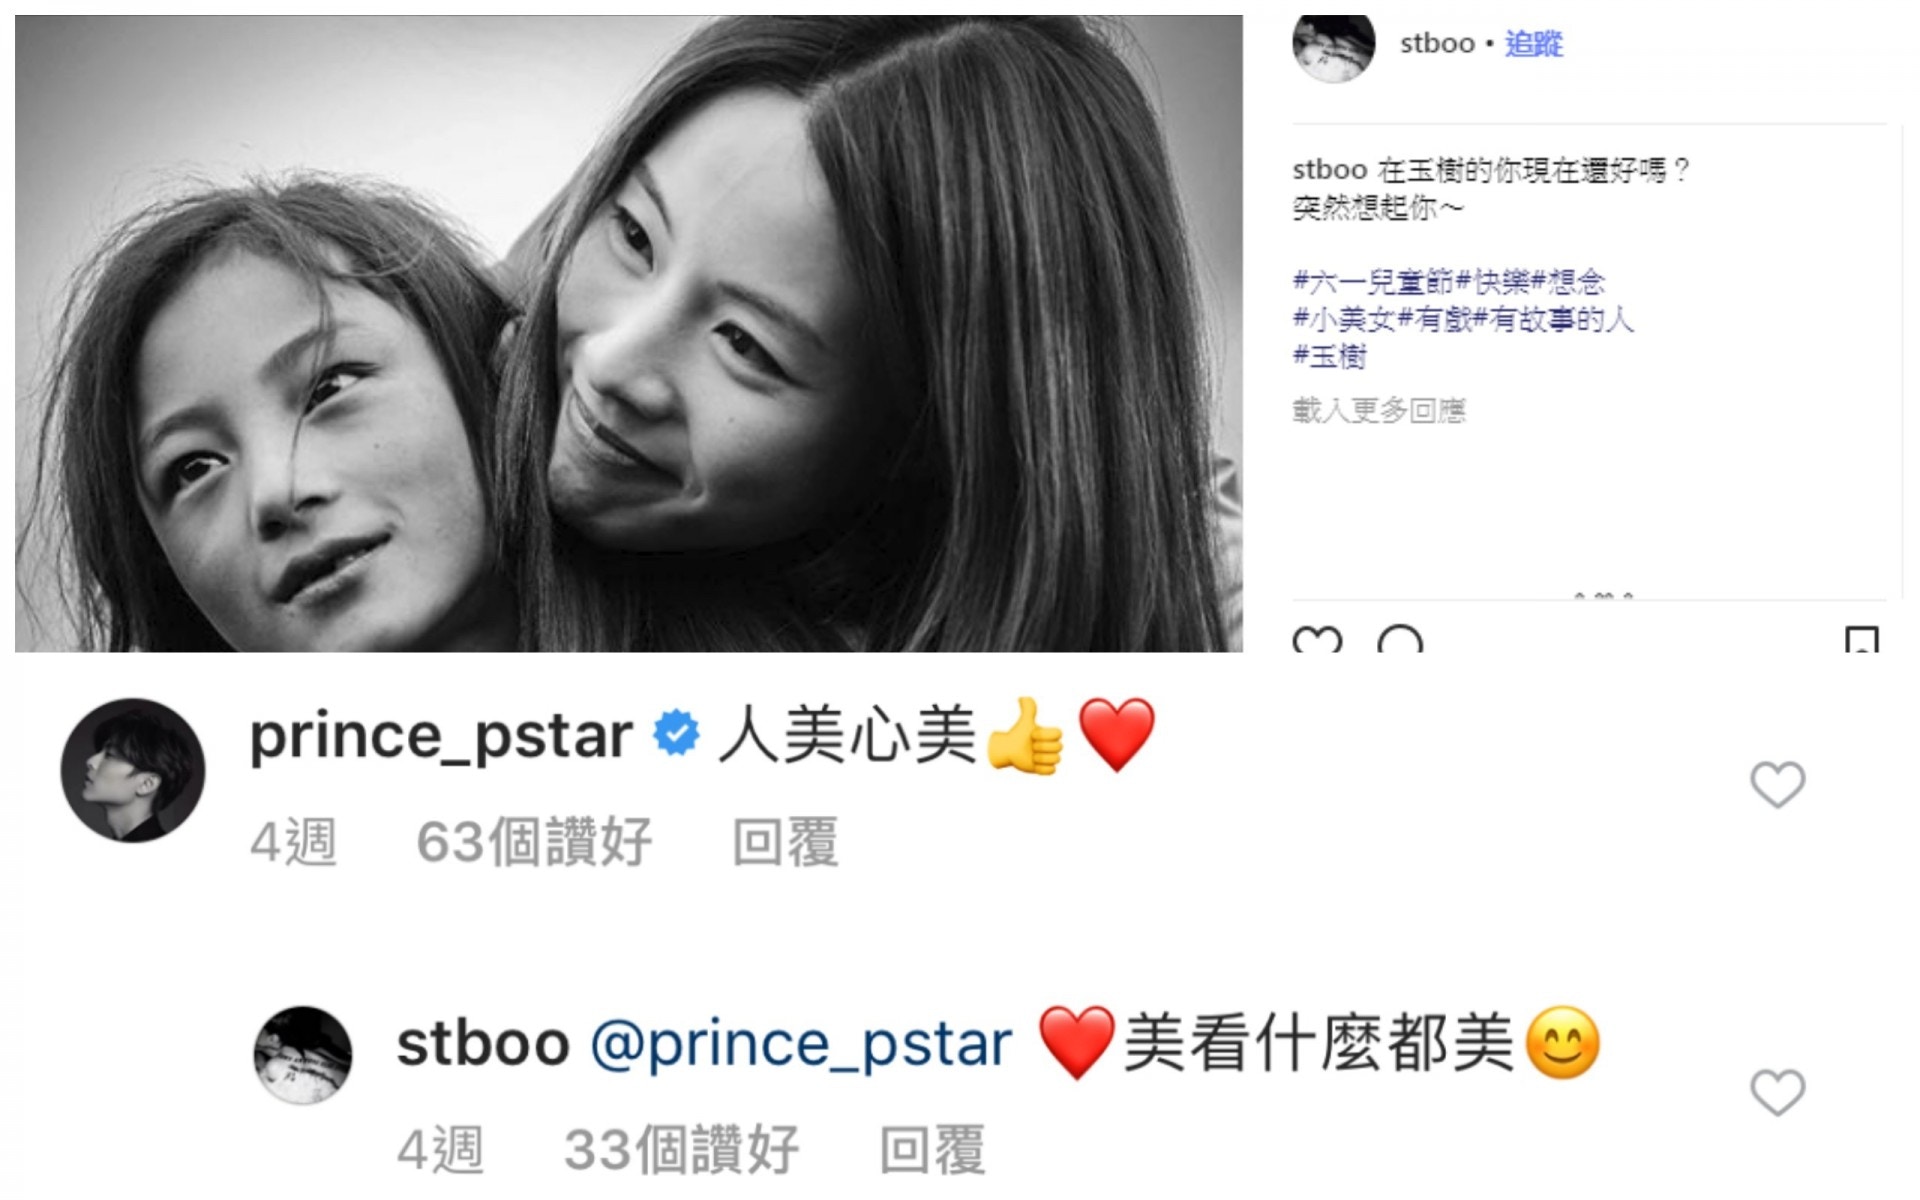Screen dimensions: 1920x1200
Task: Expand comments with 載入更多回應
Action: pyautogui.click(x=1378, y=410)
